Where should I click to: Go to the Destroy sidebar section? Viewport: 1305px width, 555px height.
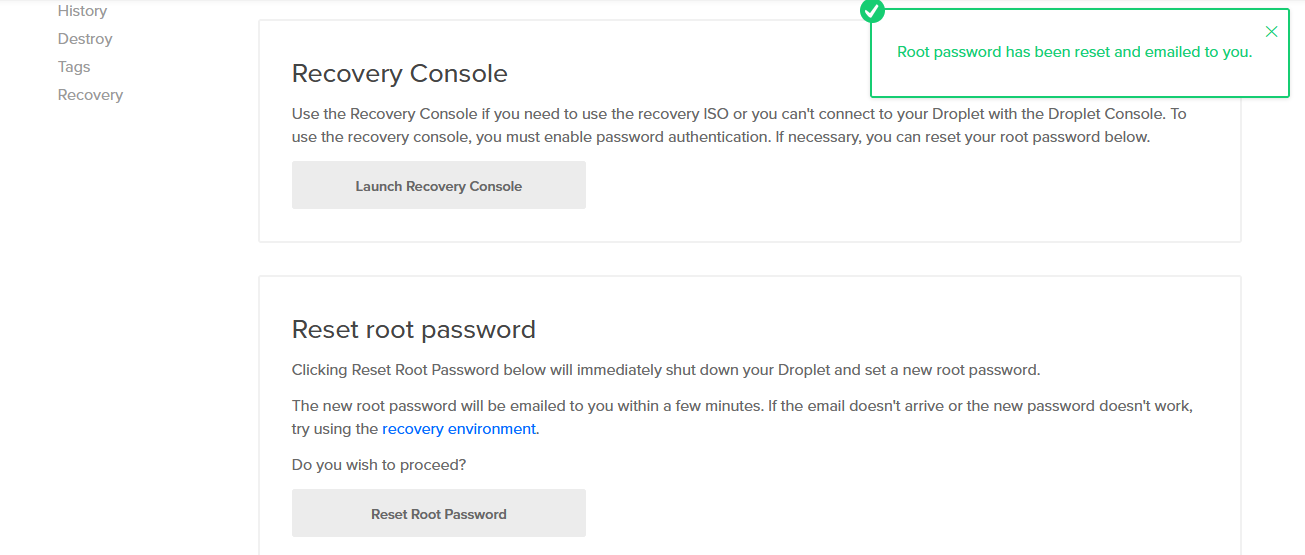tap(85, 39)
